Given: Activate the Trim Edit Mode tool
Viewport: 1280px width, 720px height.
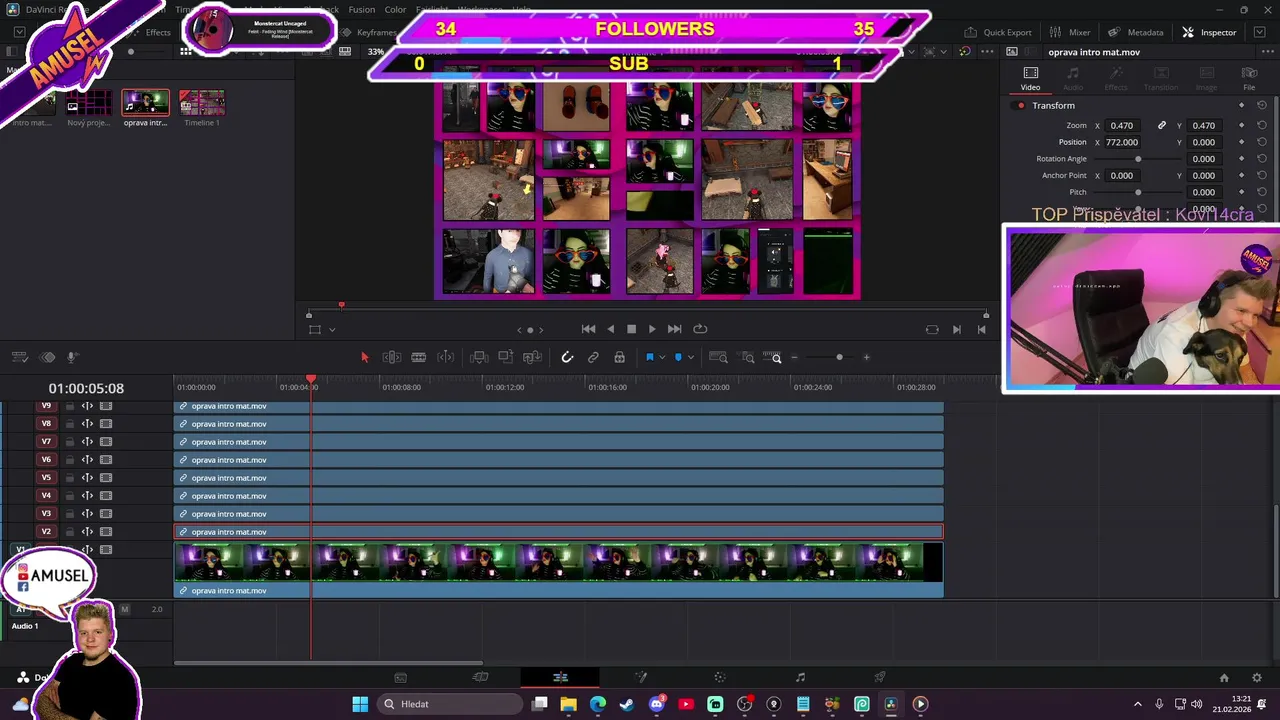Looking at the screenshot, I should (x=392, y=357).
